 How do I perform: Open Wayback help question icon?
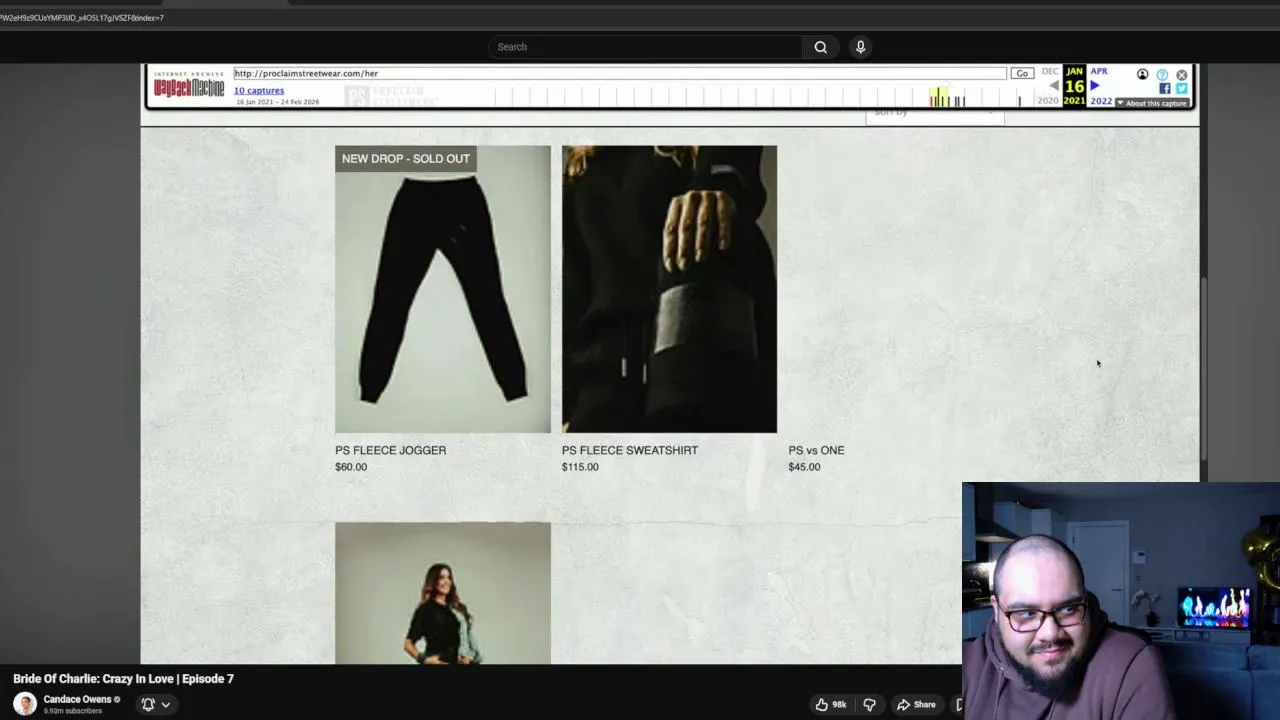click(1162, 74)
